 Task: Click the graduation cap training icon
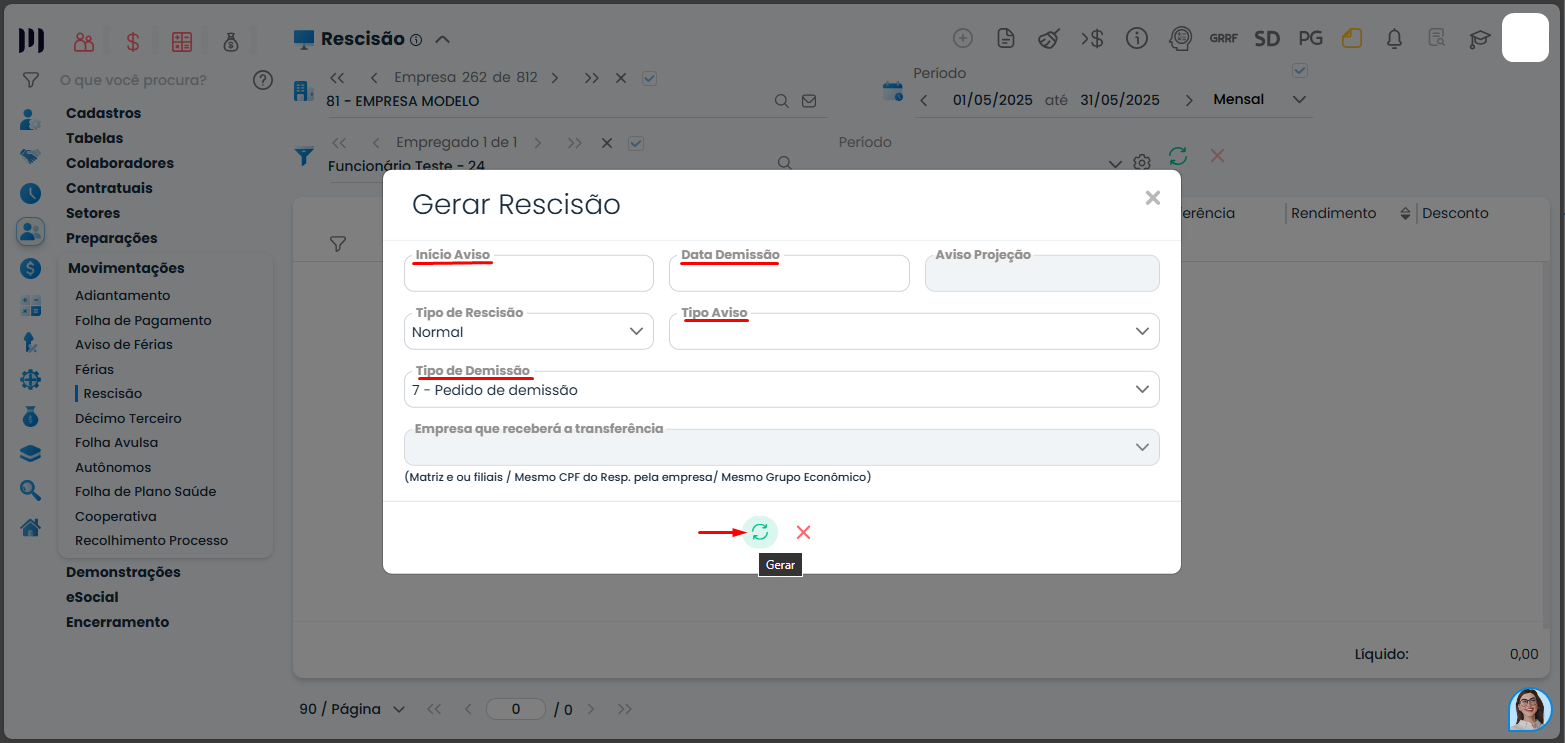pyautogui.click(x=1479, y=39)
